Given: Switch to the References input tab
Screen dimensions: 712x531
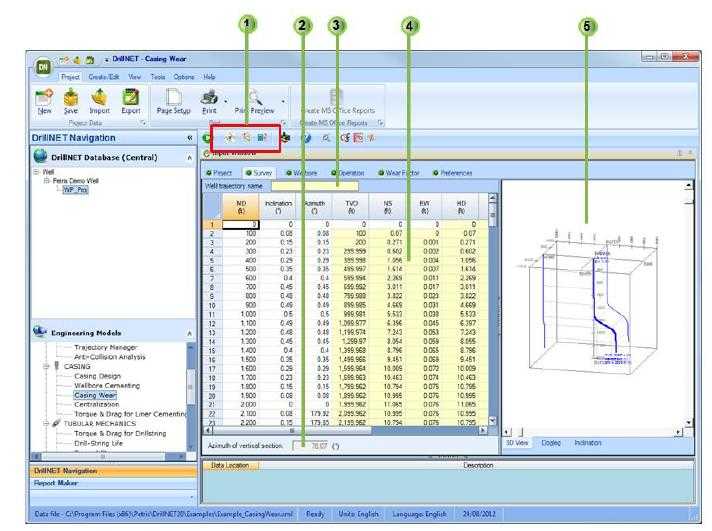Looking at the screenshot, I should point(452,173).
